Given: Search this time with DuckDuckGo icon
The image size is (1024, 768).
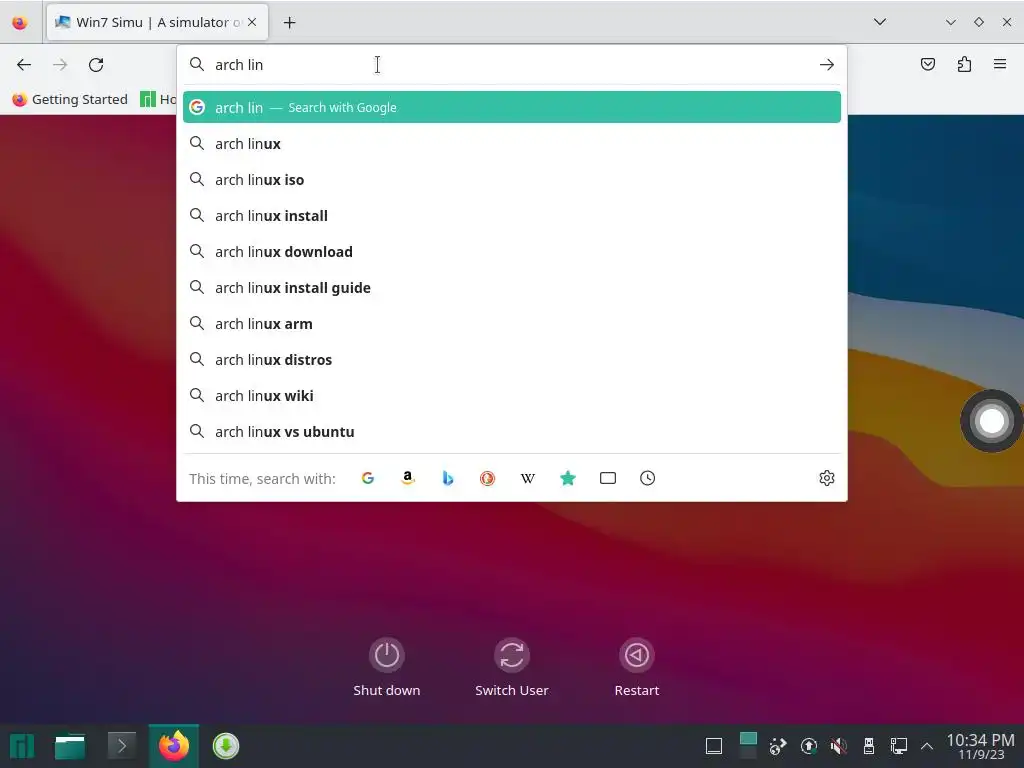Looking at the screenshot, I should click(x=488, y=478).
